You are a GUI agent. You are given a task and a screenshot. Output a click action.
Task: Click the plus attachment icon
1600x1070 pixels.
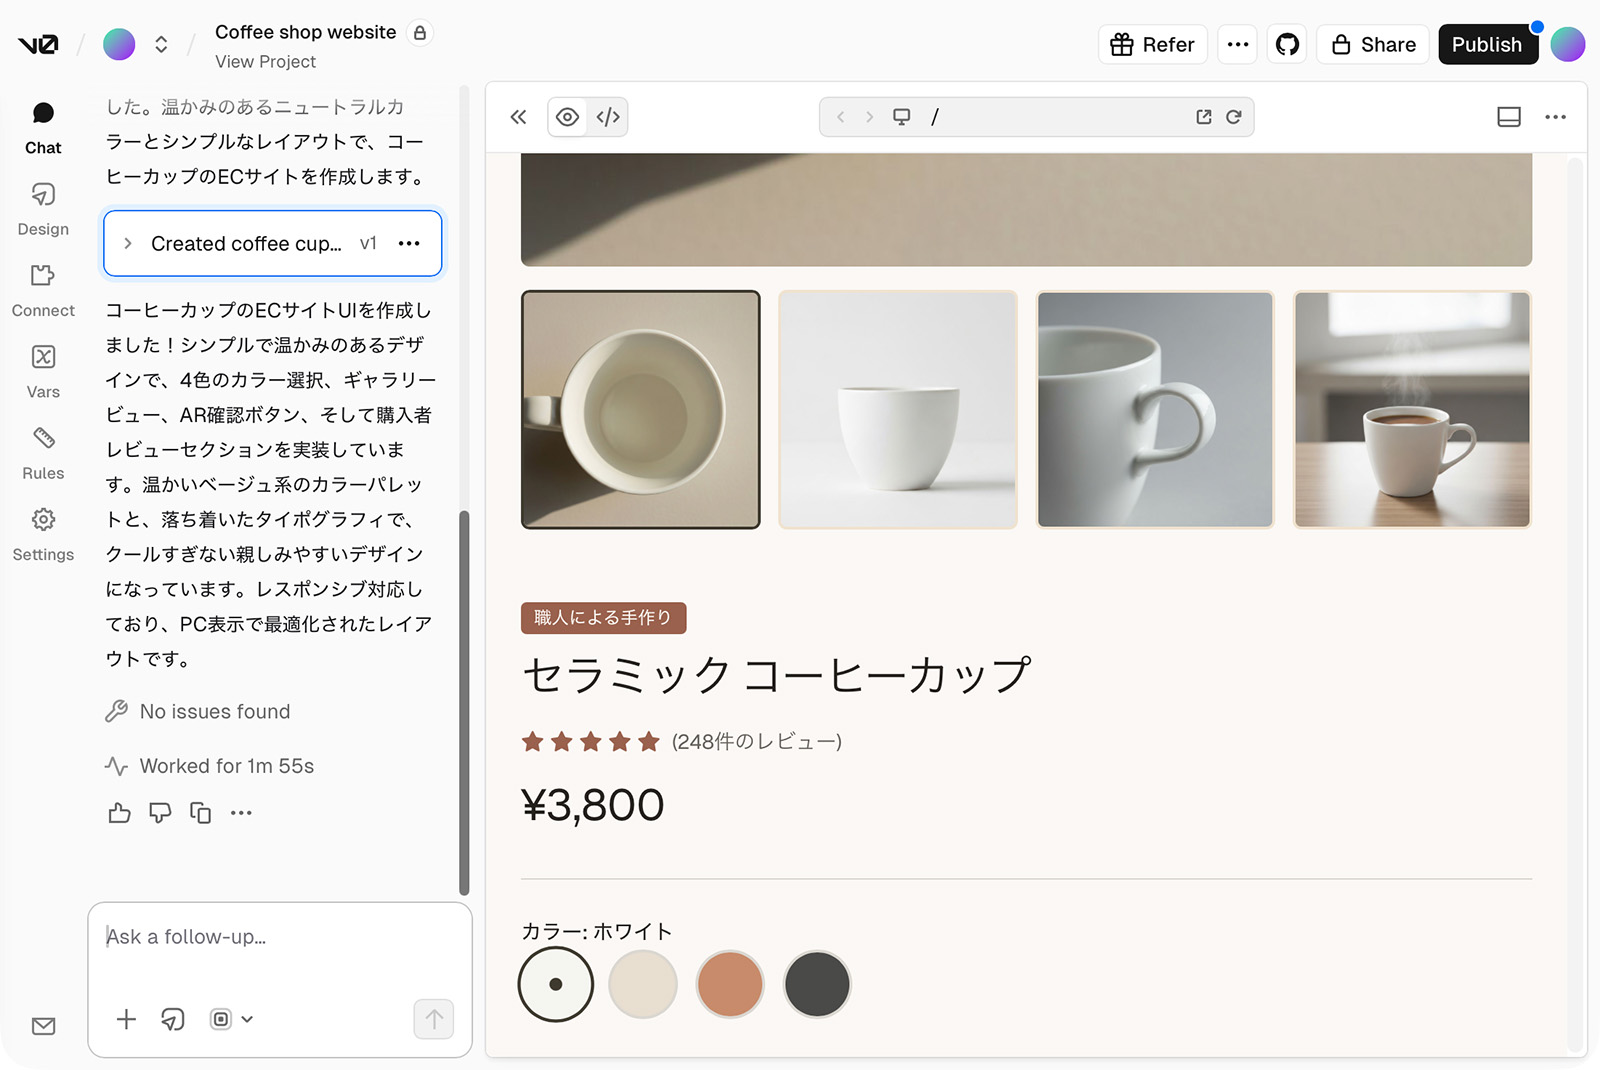point(126,1019)
